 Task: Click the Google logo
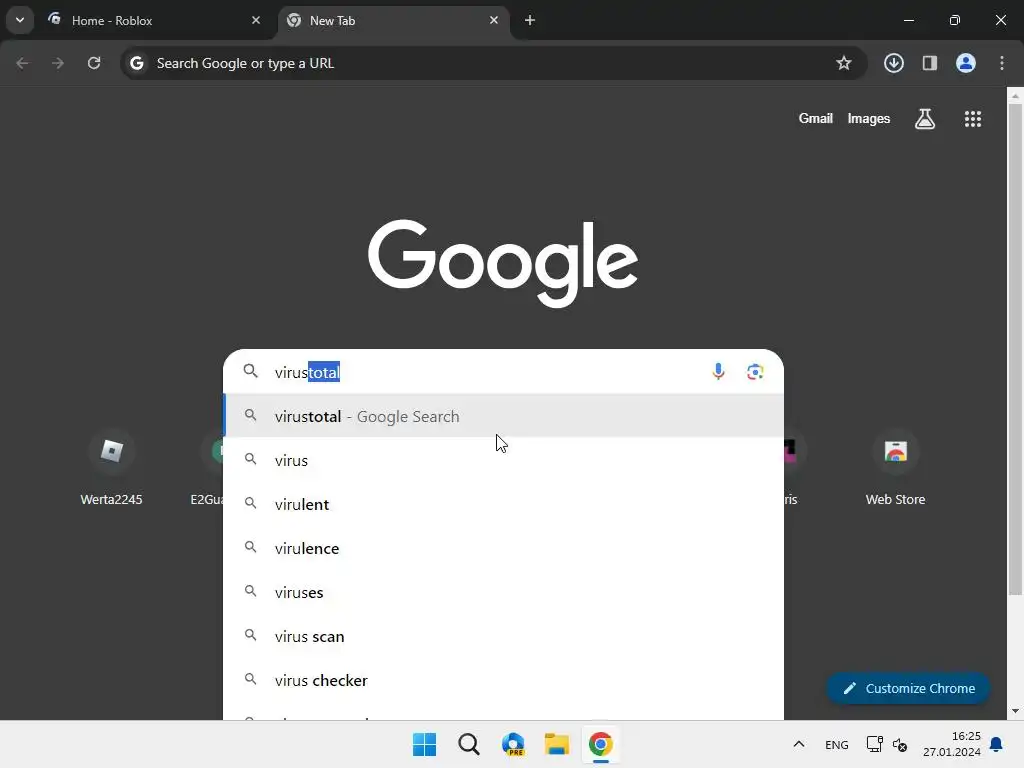tap(503, 263)
